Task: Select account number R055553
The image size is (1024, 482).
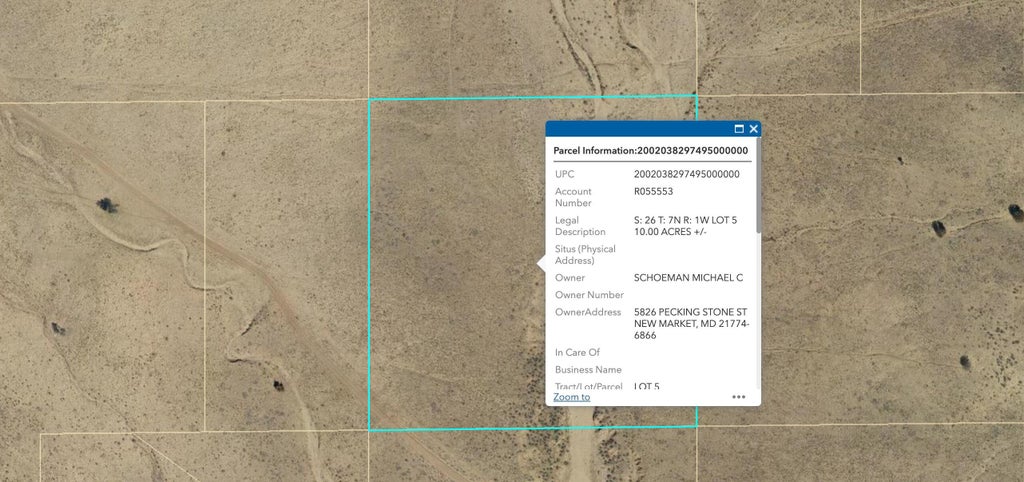Action: click(653, 191)
